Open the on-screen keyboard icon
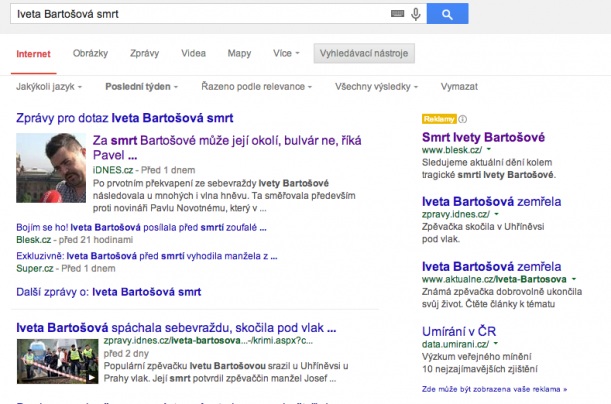This screenshot has width=611, height=404. pos(395,14)
